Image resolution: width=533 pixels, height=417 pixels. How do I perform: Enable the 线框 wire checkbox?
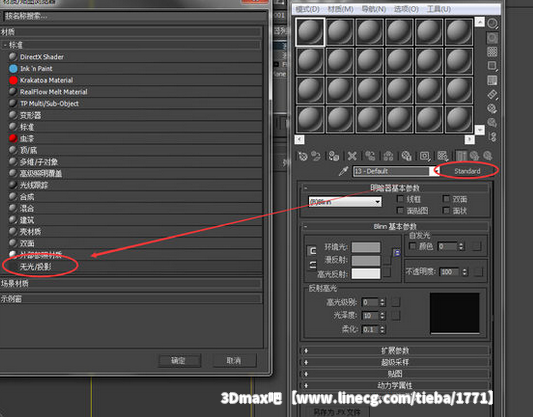400,199
